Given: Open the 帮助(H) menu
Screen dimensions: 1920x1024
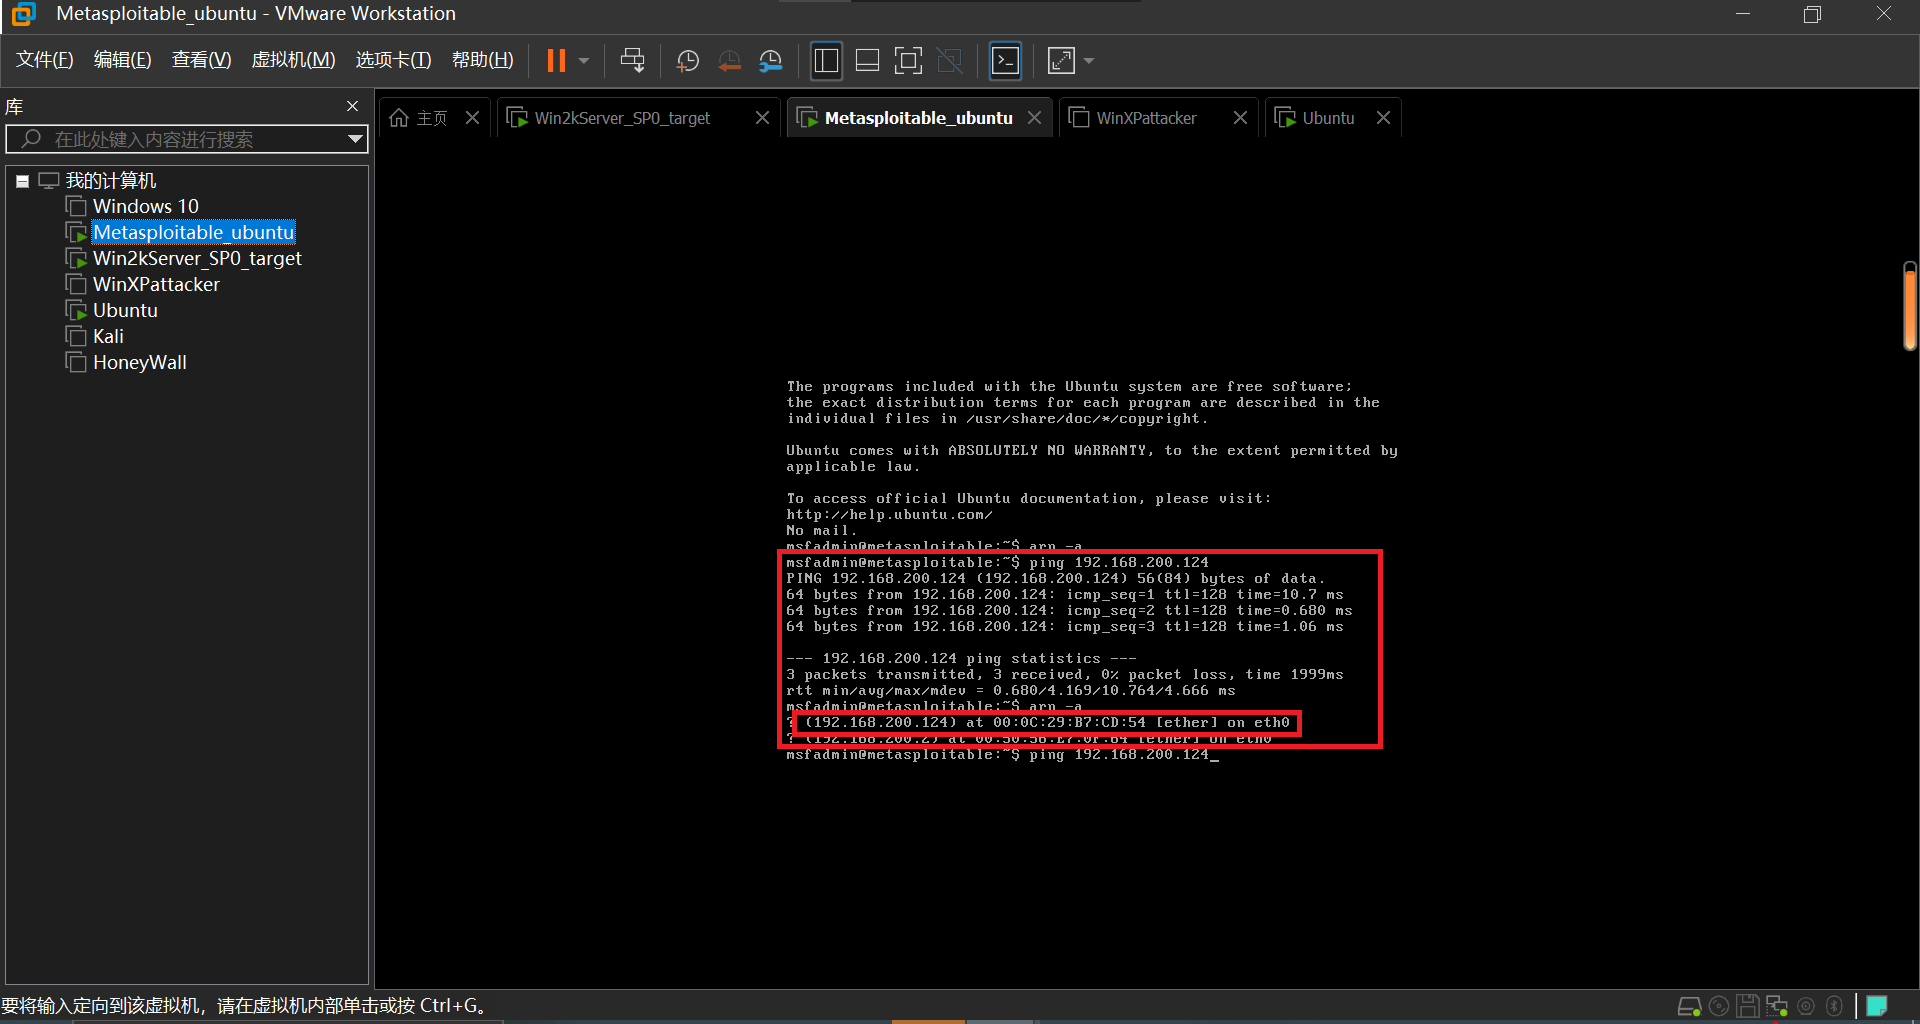Looking at the screenshot, I should (482, 60).
